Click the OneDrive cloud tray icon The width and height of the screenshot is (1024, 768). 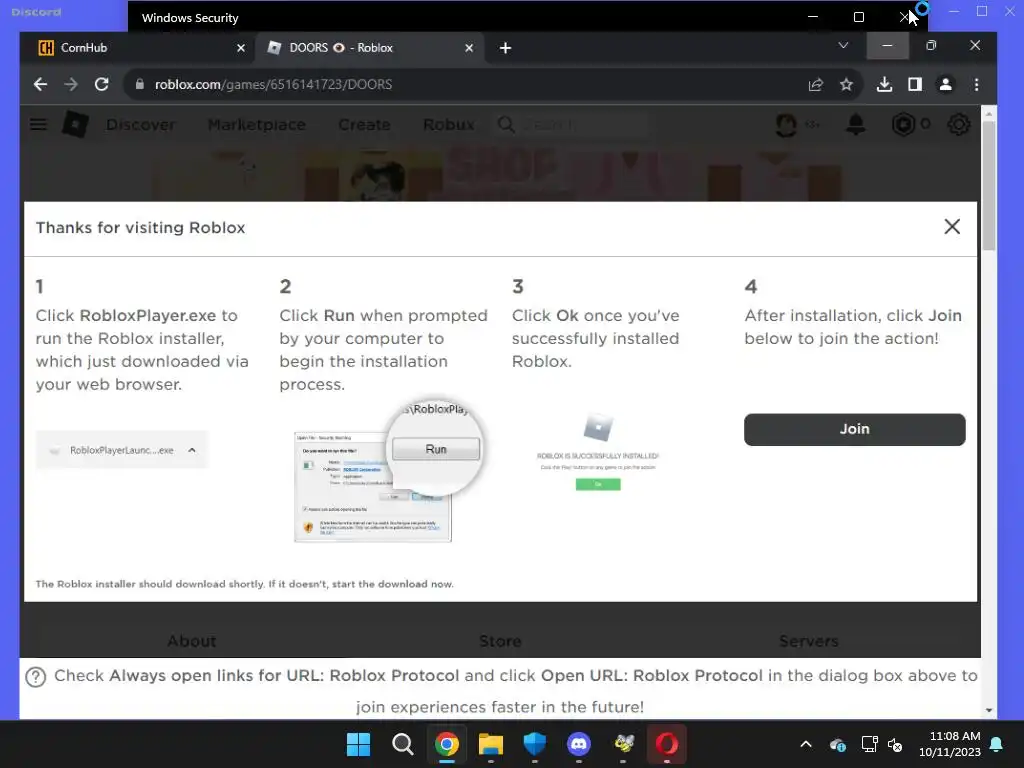(838, 744)
